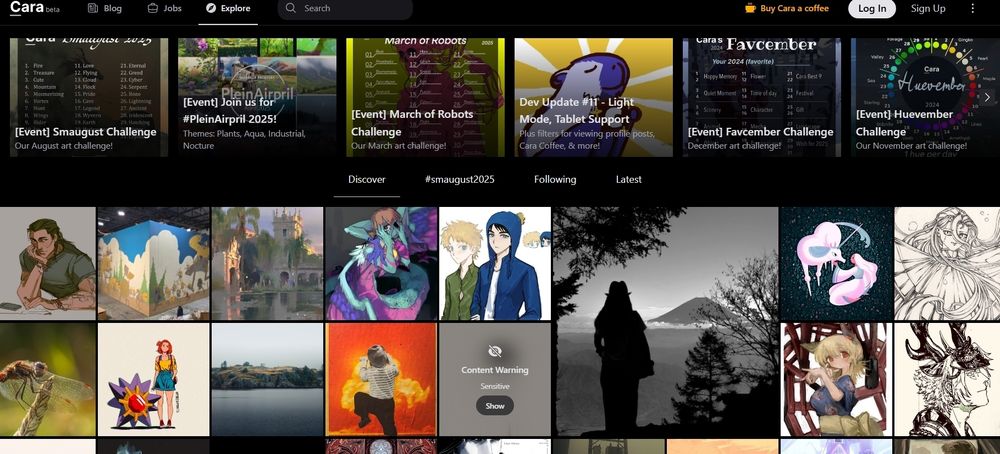1000x454 pixels.
Task: Open the pink unicorn creature artwork
Action: pyautogui.click(x=837, y=263)
